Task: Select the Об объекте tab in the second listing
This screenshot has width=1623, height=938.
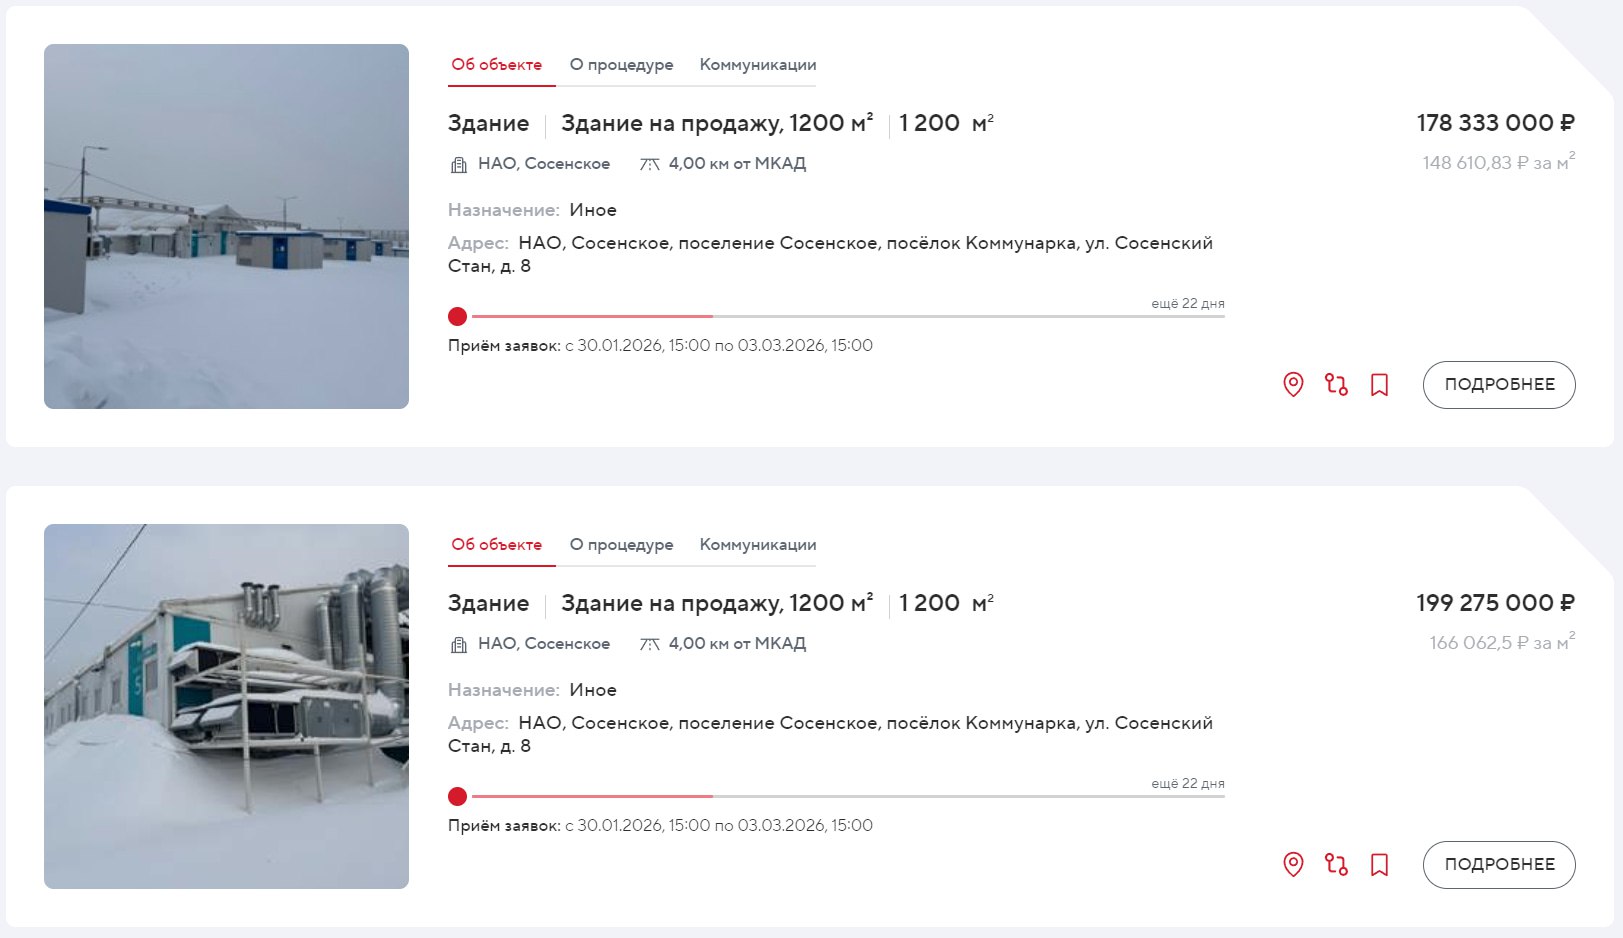Action: pos(495,545)
